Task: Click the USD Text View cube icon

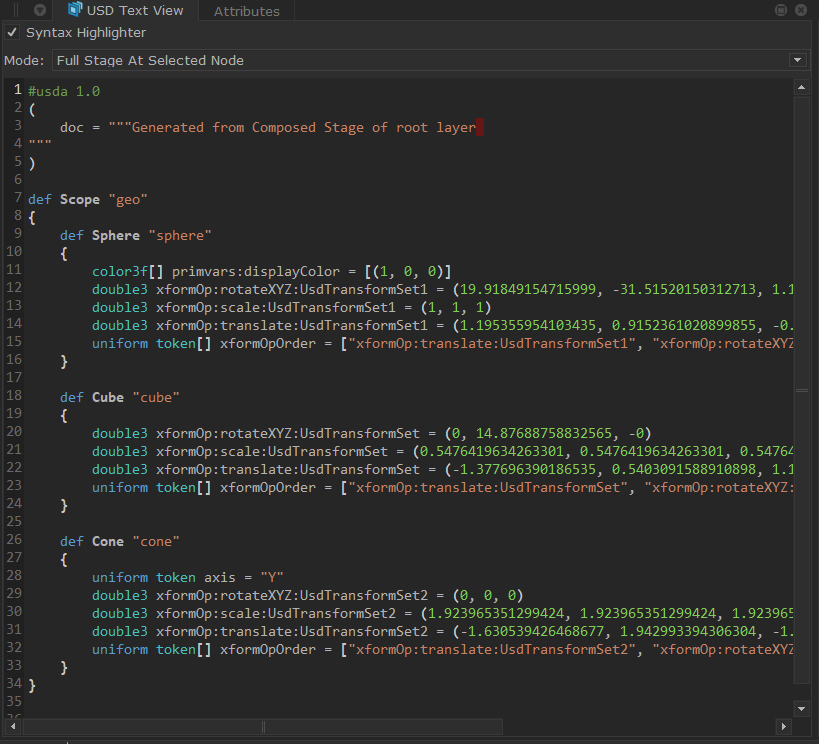Action: point(75,10)
